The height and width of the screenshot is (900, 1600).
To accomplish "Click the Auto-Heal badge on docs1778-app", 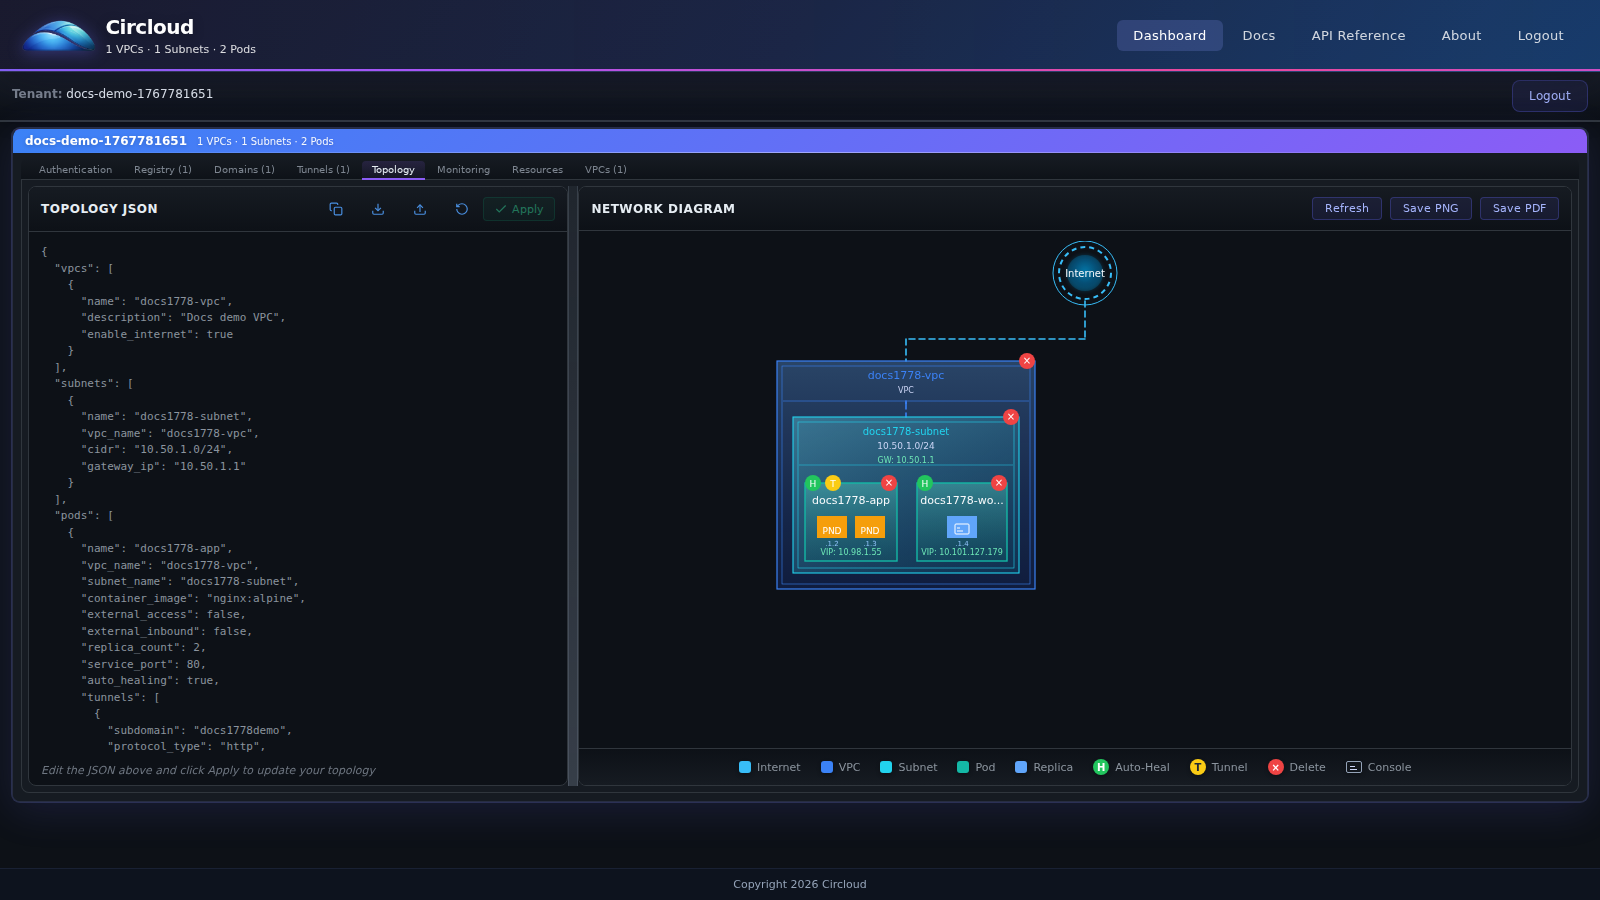I will click(812, 484).
